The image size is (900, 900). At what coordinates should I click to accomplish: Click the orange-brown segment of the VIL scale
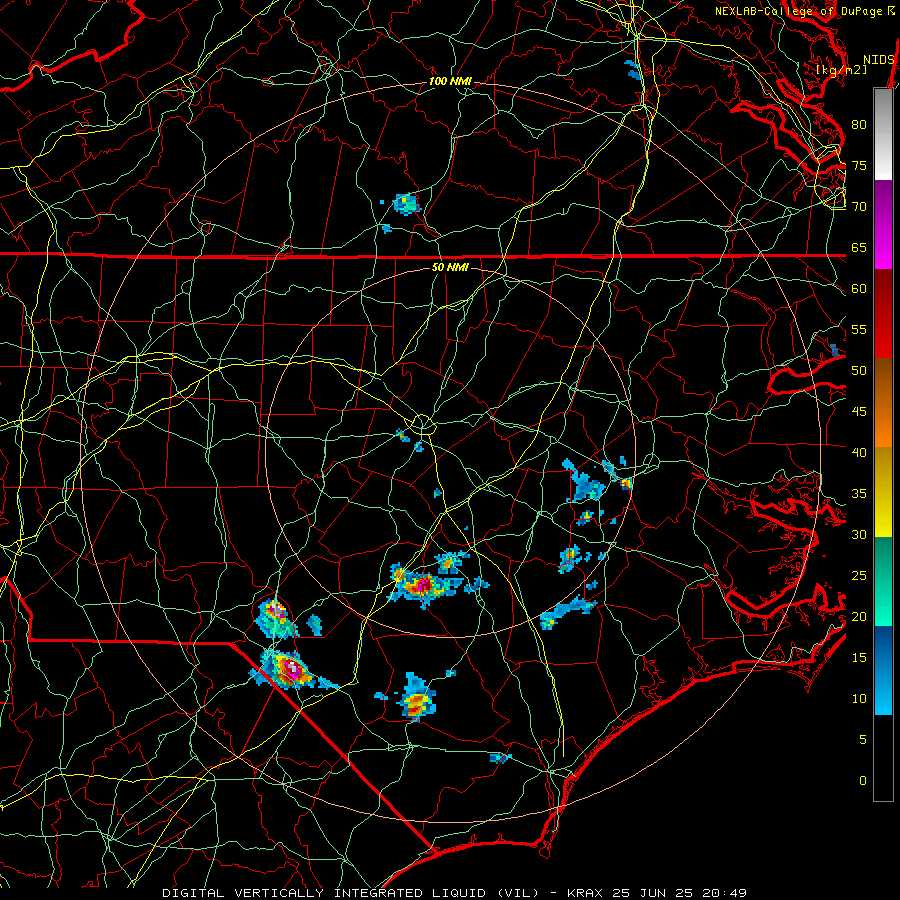click(x=883, y=403)
